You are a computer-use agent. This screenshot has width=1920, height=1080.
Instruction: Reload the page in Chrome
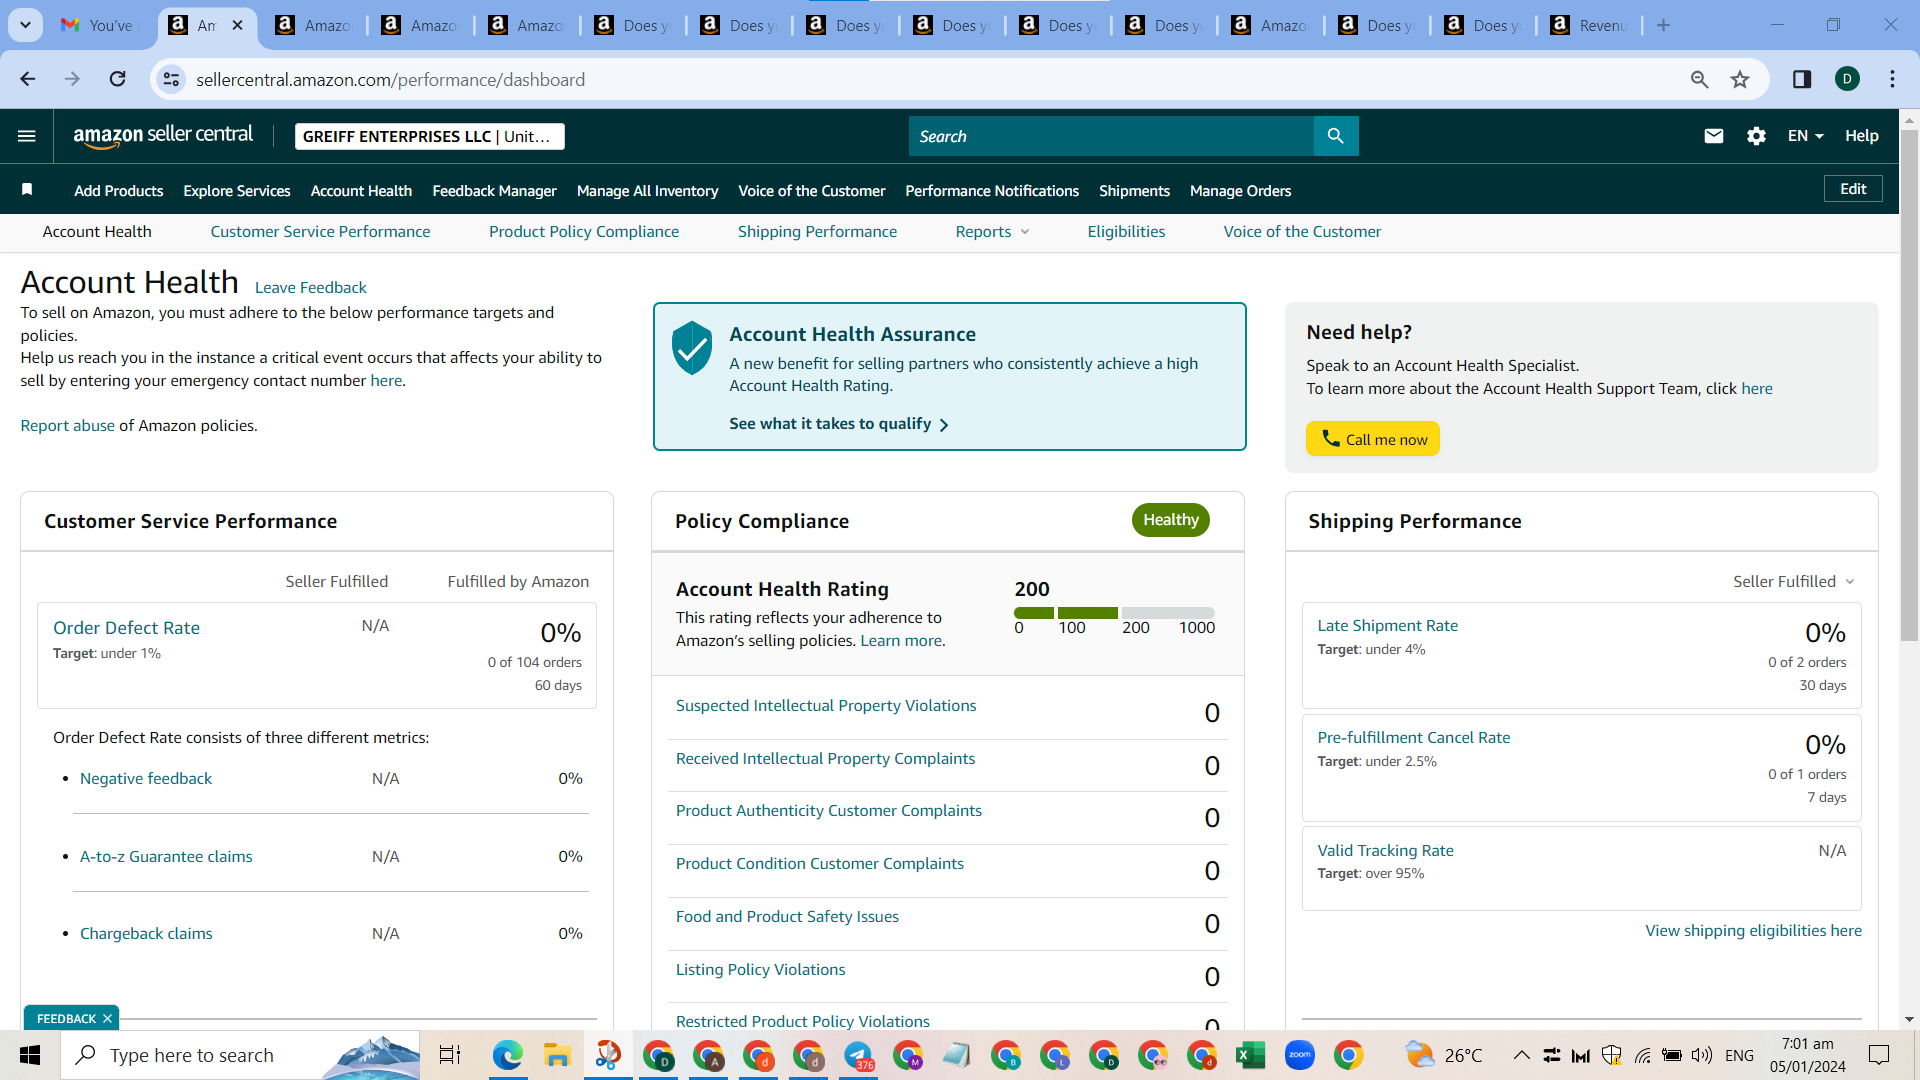pyautogui.click(x=118, y=79)
